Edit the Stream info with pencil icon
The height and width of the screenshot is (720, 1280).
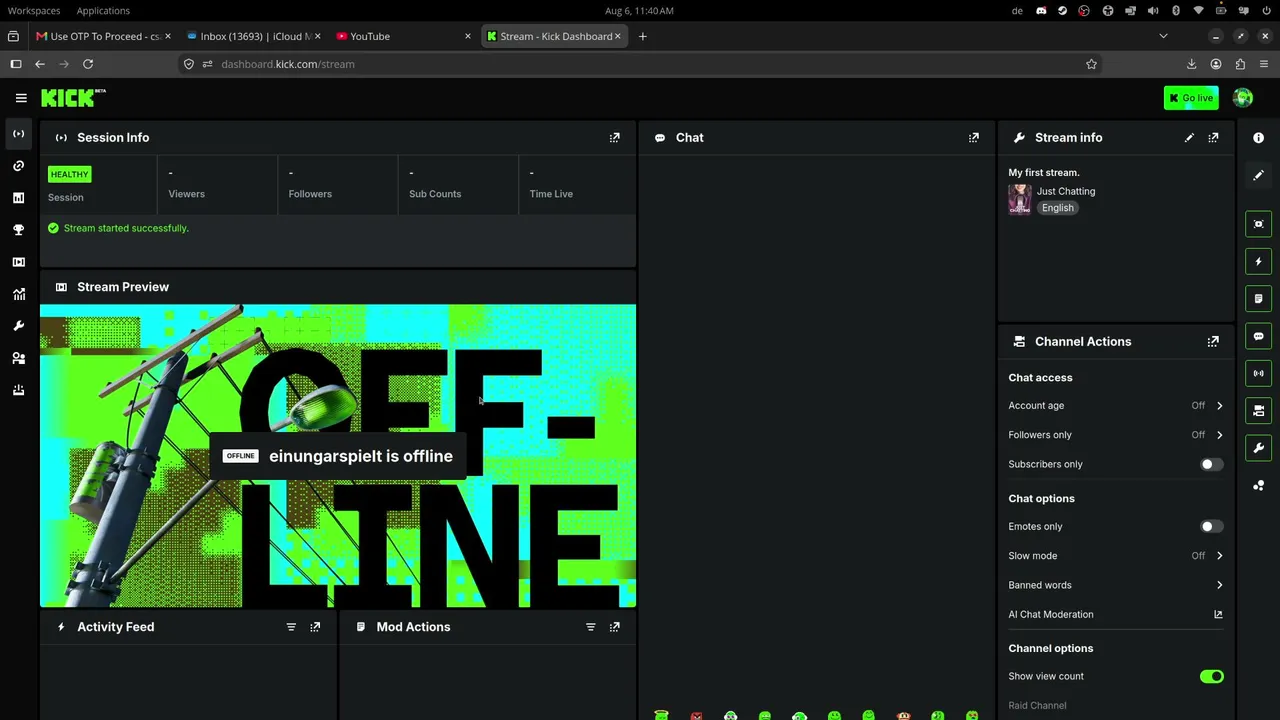1189,138
